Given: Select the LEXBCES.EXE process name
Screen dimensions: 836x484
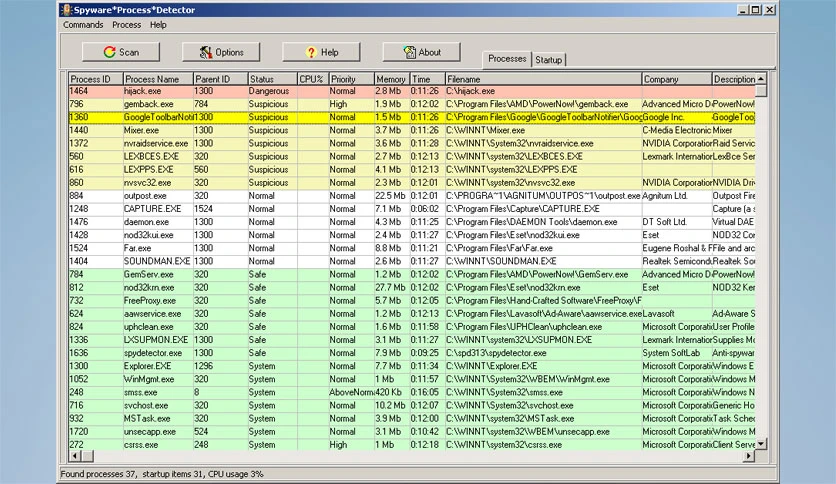Looking at the screenshot, I should click(151, 156).
